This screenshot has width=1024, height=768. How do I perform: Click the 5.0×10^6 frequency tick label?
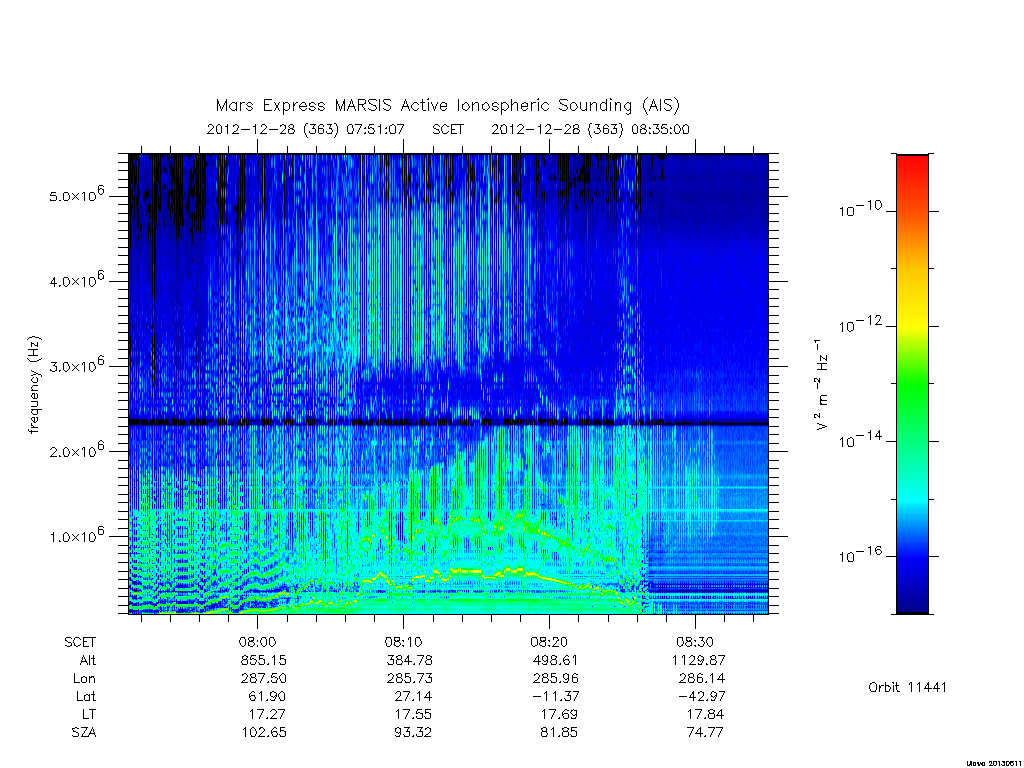click(x=76, y=195)
